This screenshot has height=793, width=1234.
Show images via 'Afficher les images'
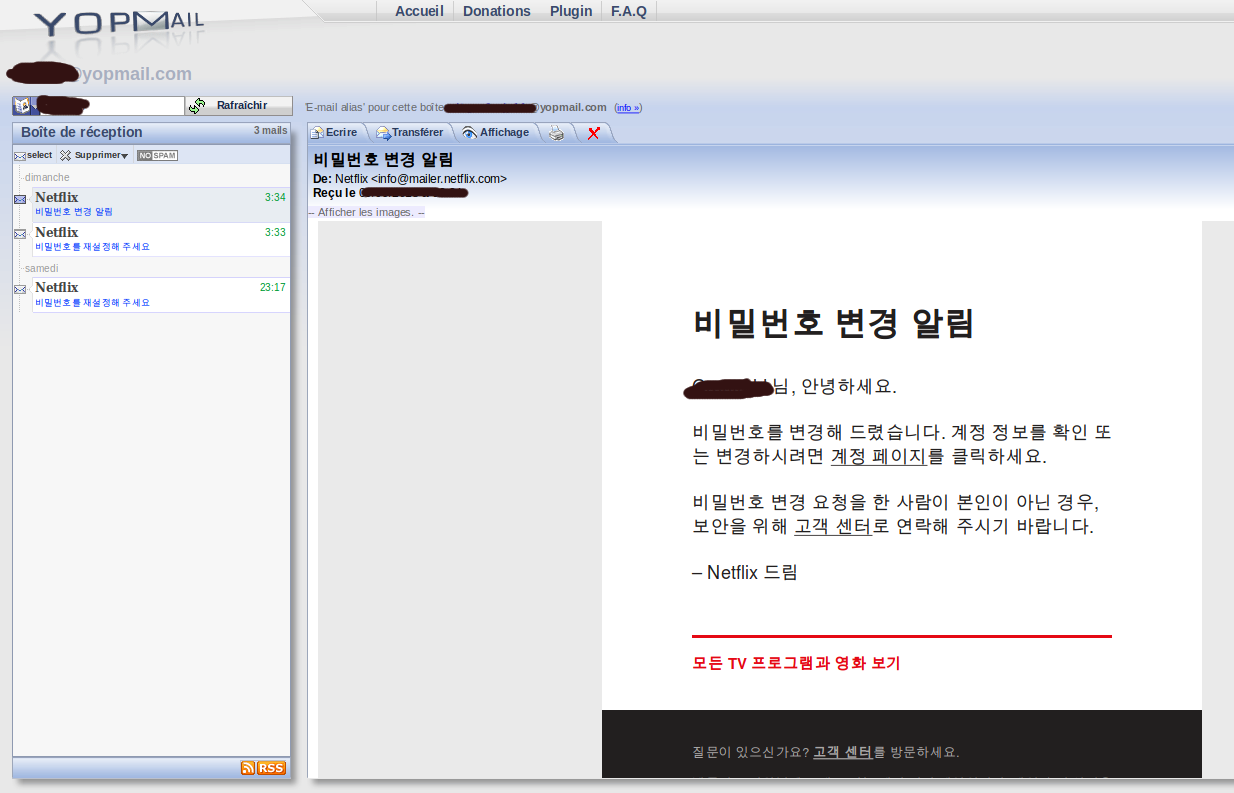(x=365, y=212)
